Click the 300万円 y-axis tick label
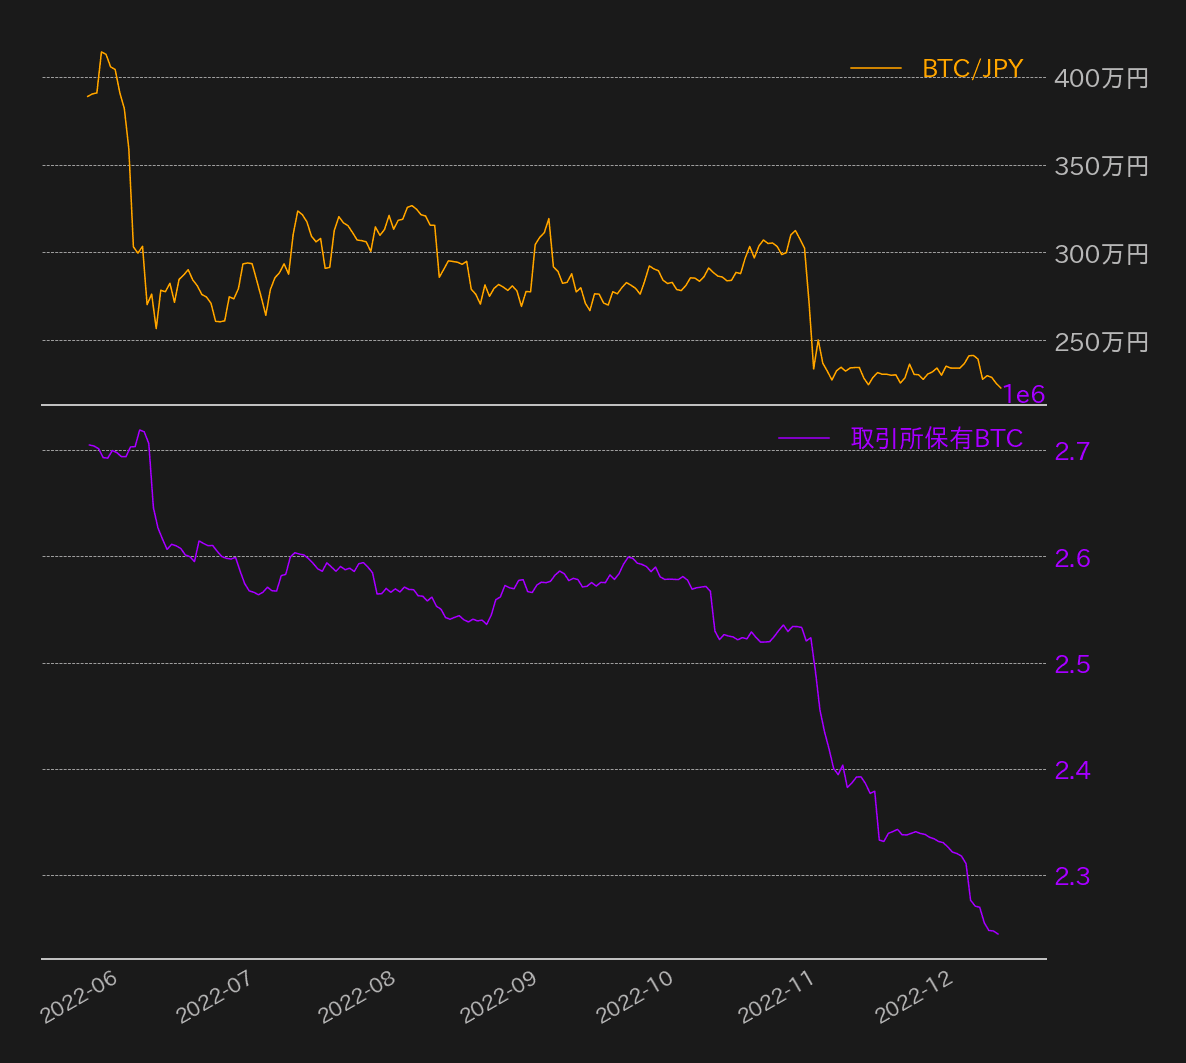Image resolution: width=1186 pixels, height=1063 pixels. [1101, 254]
